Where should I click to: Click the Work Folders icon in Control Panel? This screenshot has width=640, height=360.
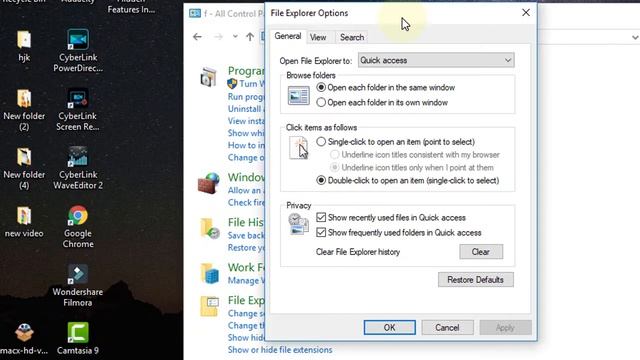coord(210,273)
